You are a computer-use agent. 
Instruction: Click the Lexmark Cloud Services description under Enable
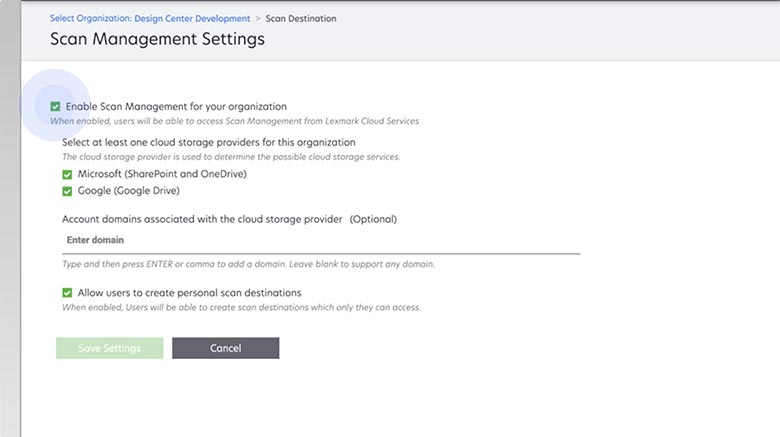[234, 121]
